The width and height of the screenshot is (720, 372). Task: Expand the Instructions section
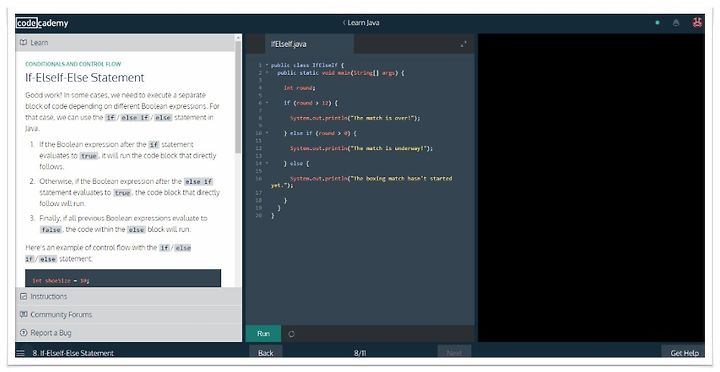129,296
